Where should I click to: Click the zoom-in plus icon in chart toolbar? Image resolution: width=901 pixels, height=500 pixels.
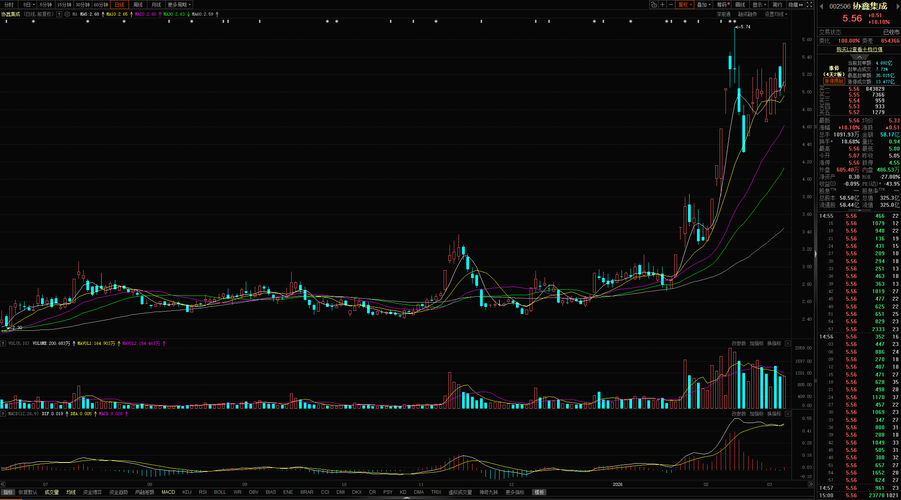click(663, 5)
